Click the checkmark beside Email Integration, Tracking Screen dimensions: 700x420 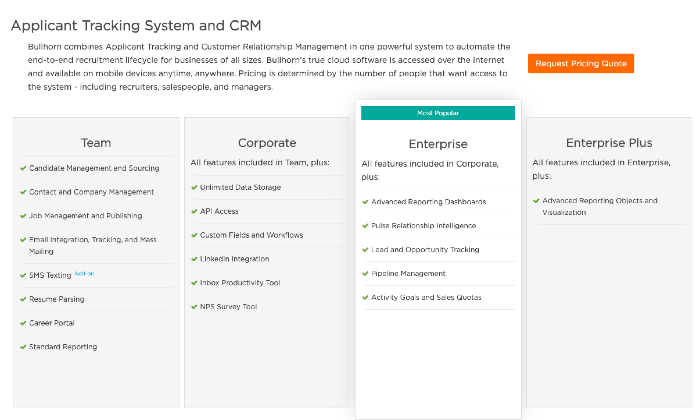pyautogui.click(x=23, y=240)
